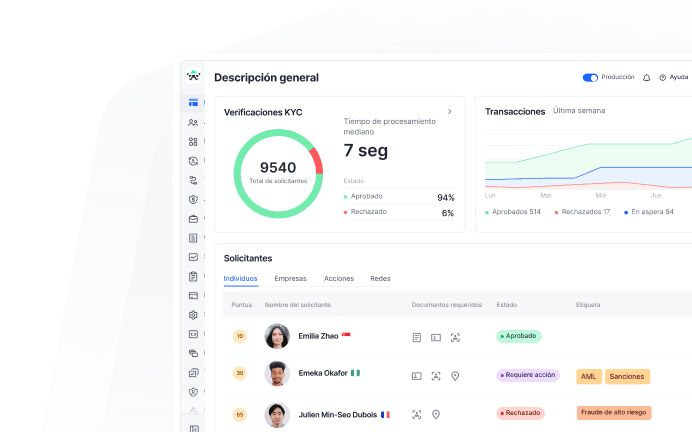
Task: Click the document icon in Emilia Zhao row
Action: (x=416, y=337)
